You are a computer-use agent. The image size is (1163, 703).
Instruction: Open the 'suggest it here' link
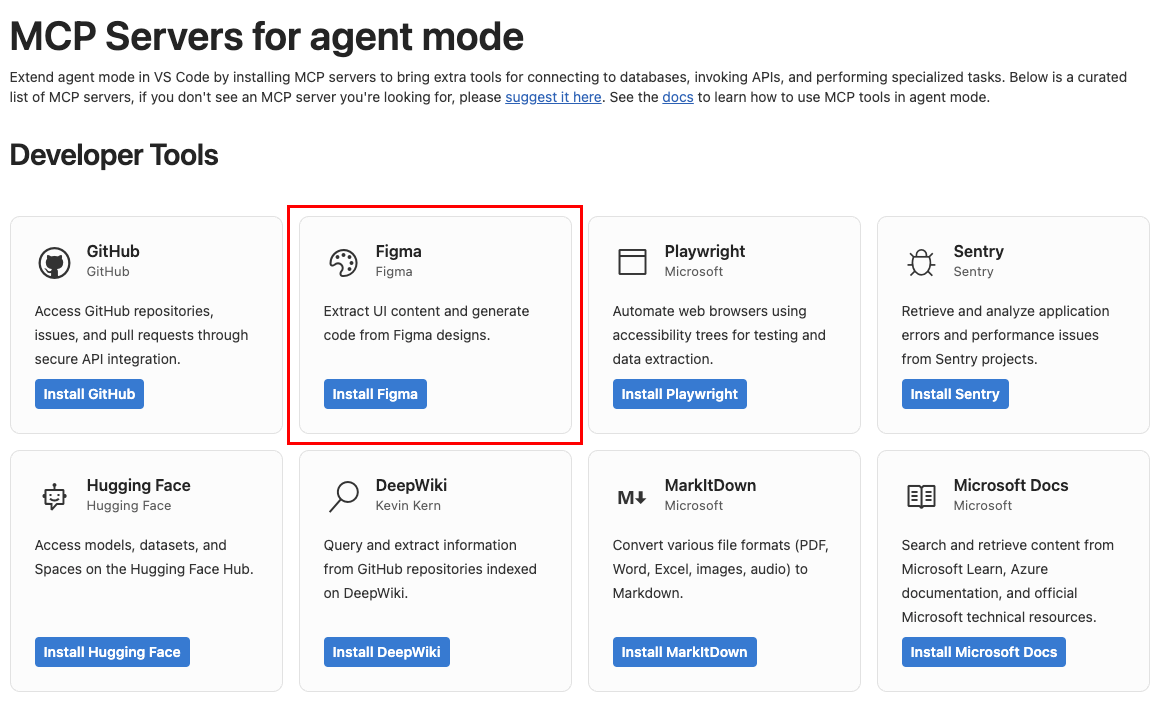pyautogui.click(x=553, y=97)
